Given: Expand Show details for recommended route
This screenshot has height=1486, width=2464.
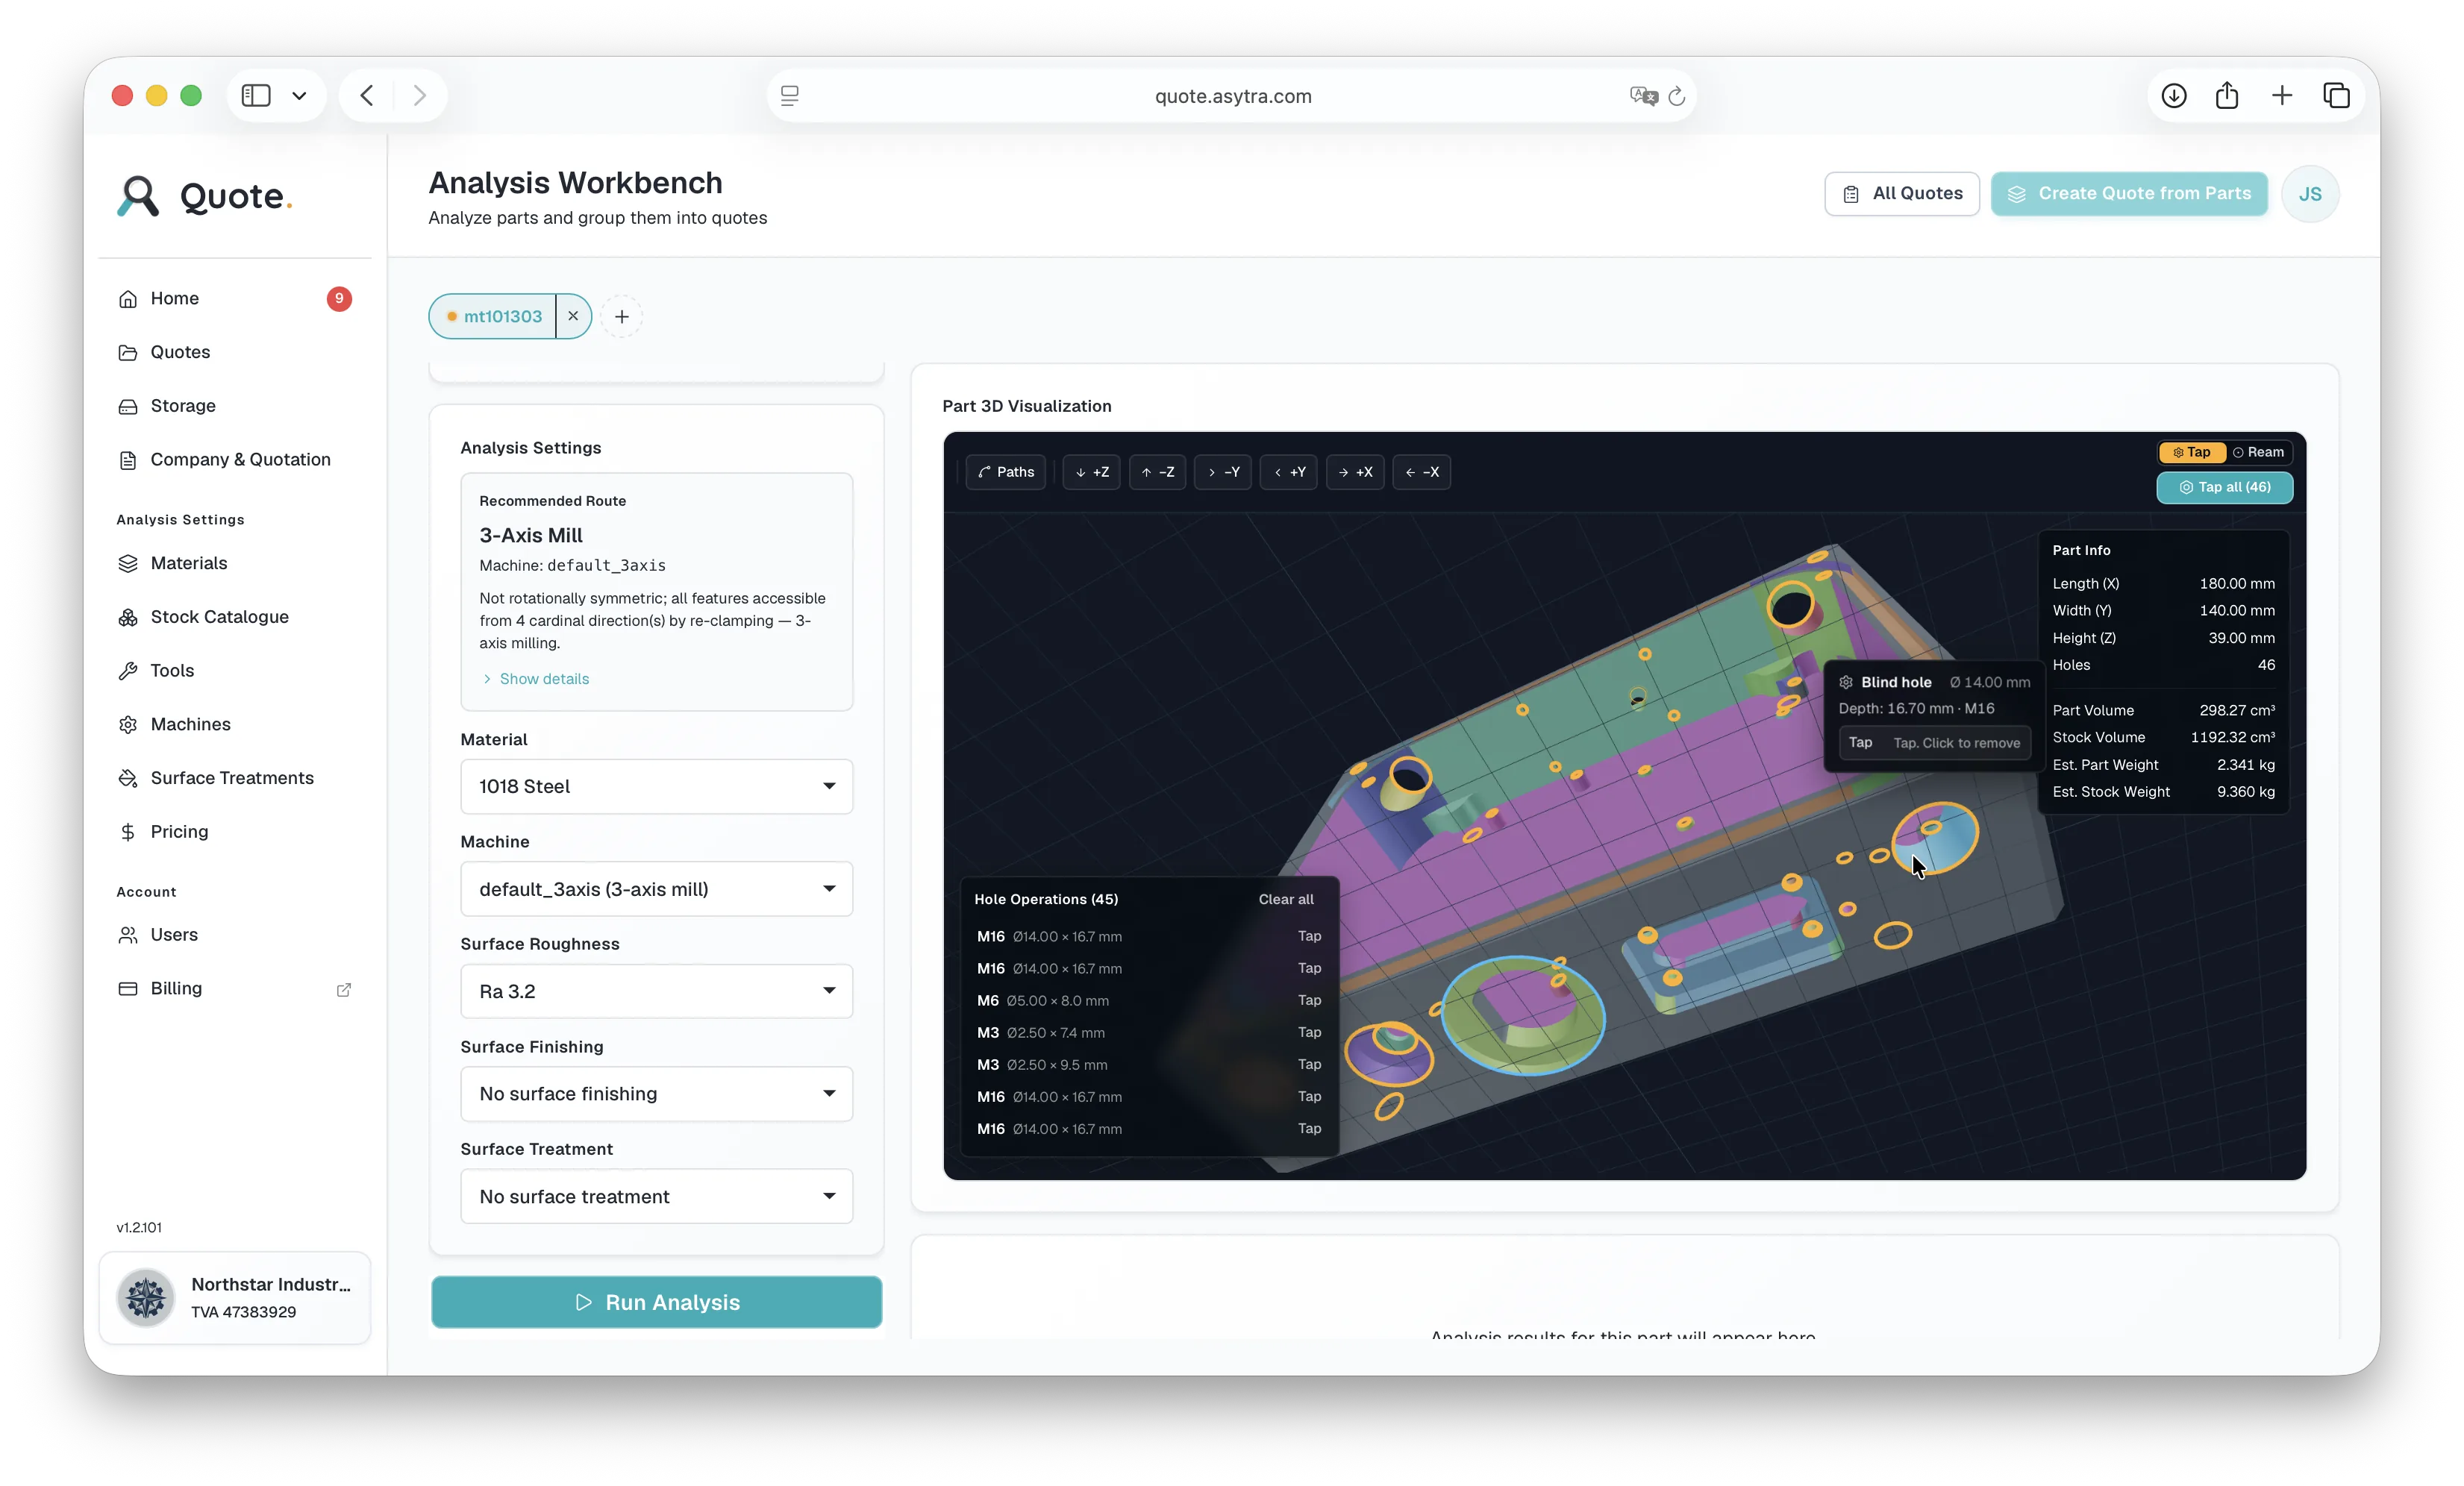Looking at the screenshot, I should click(x=536, y=679).
